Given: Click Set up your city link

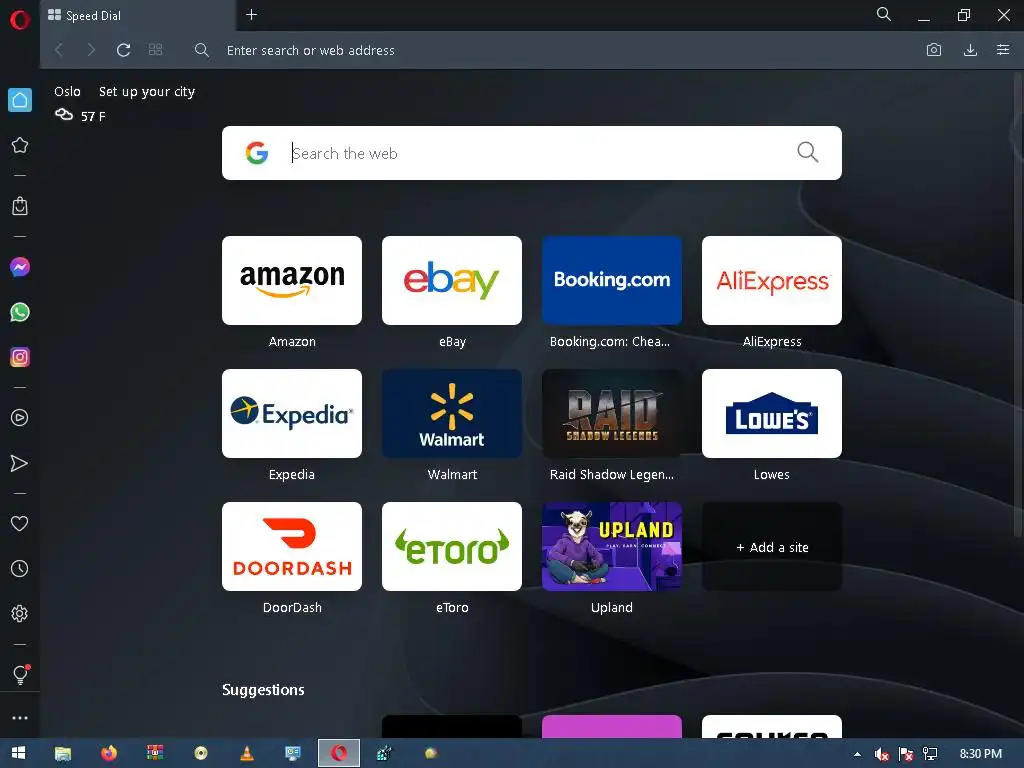Looking at the screenshot, I should point(147,91).
